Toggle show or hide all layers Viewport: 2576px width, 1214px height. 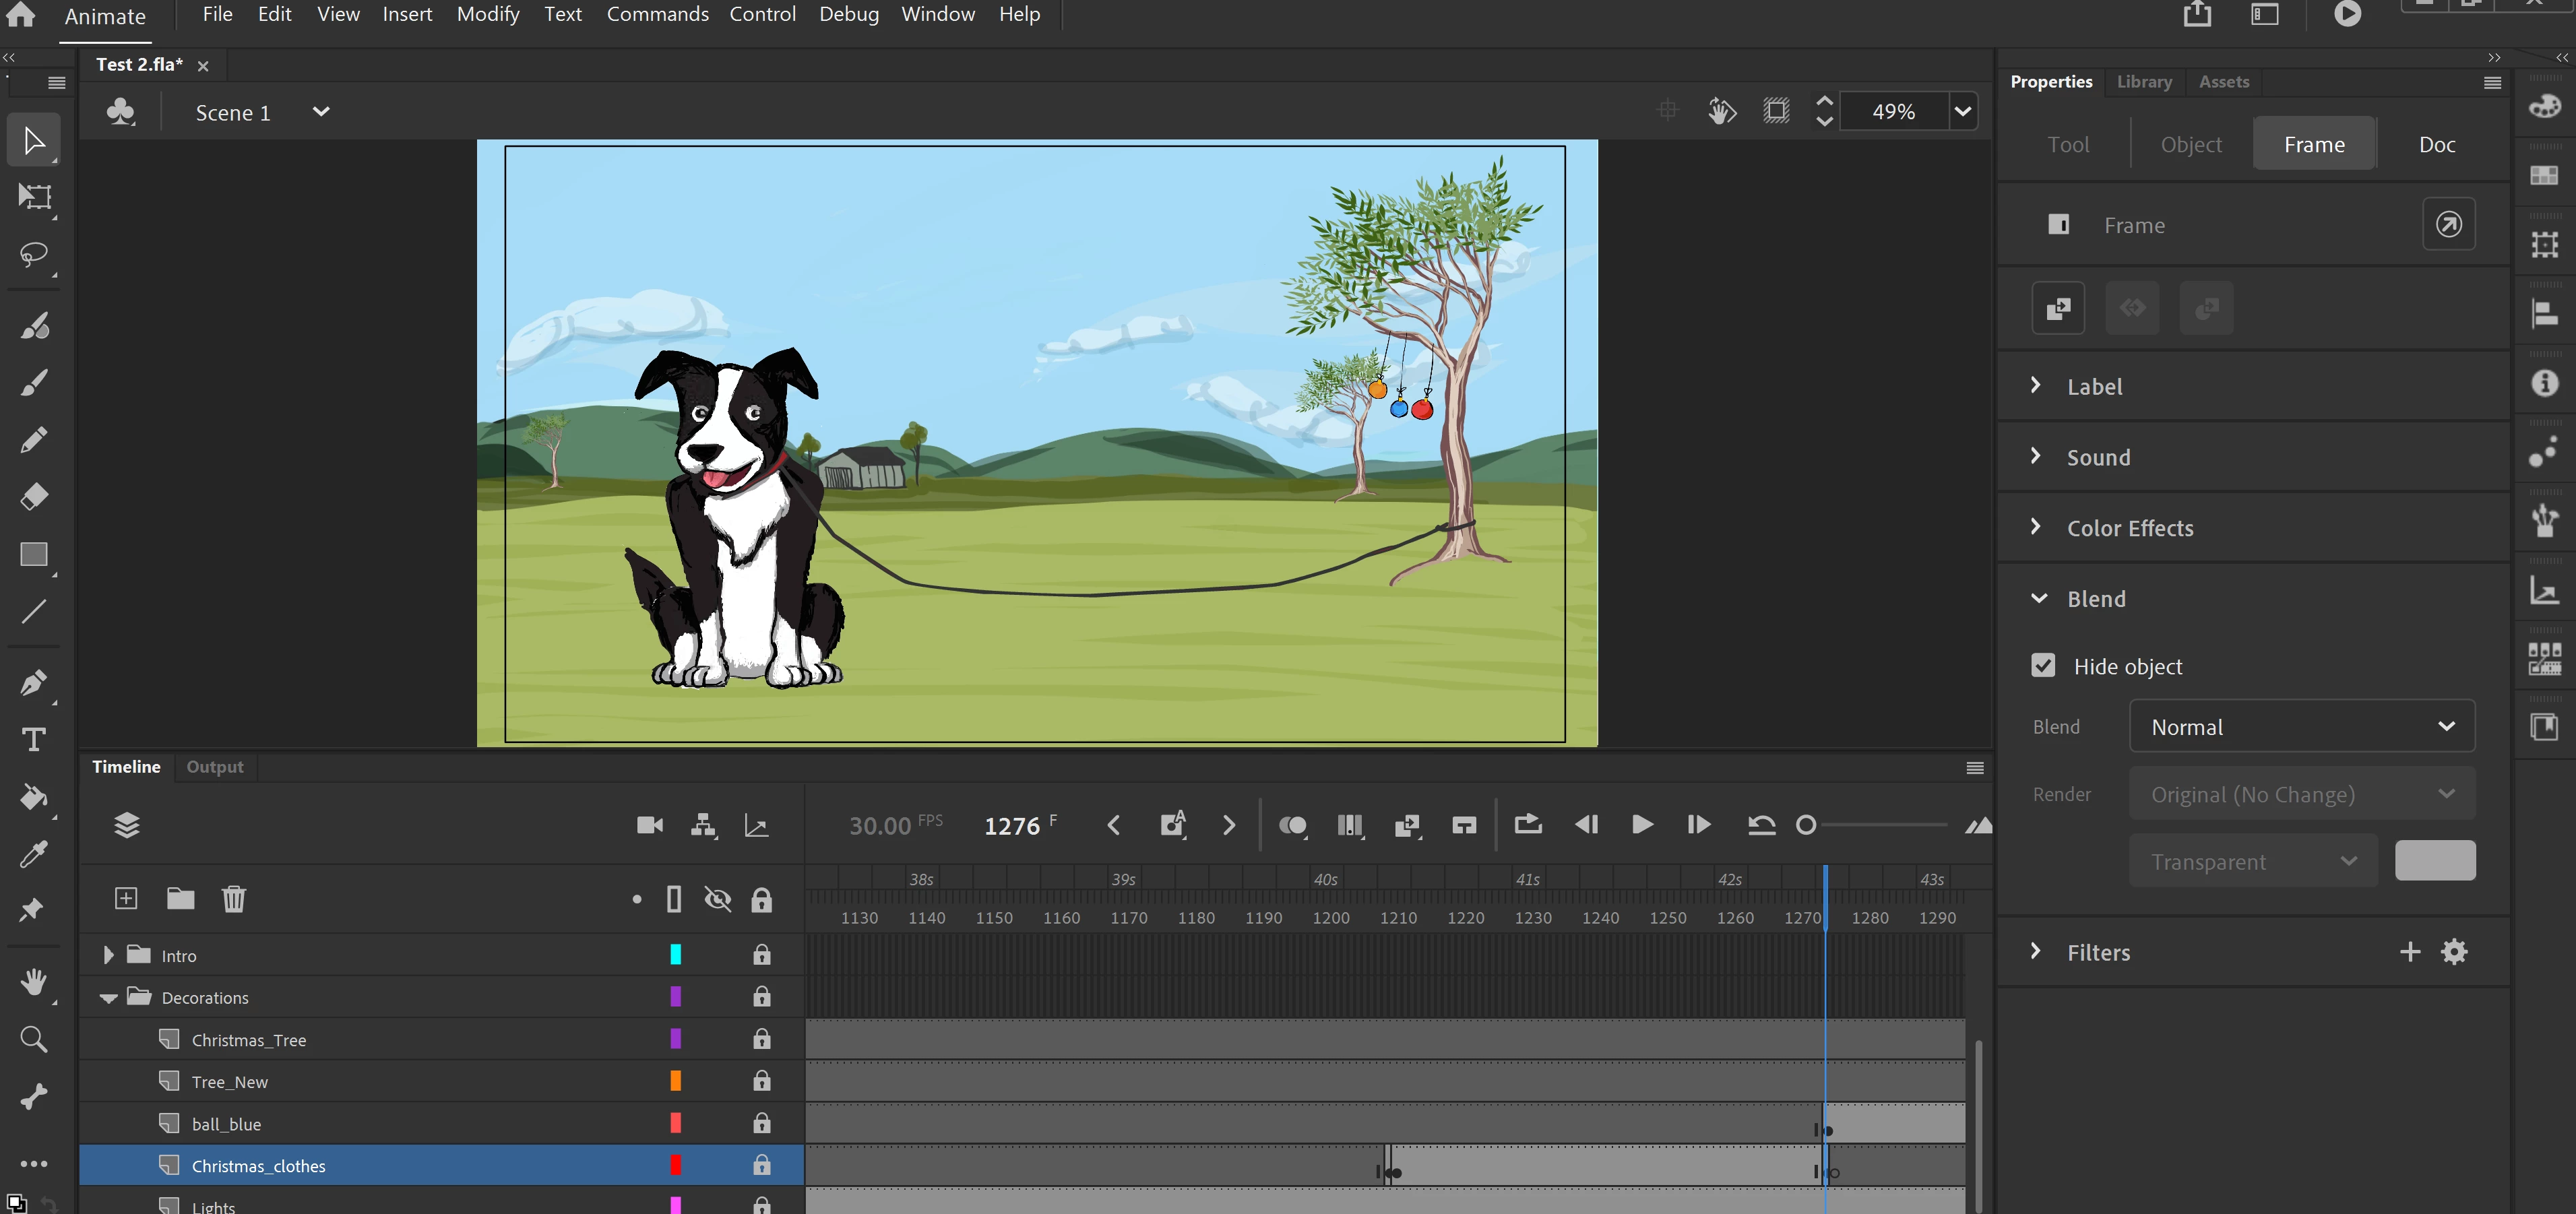(718, 899)
